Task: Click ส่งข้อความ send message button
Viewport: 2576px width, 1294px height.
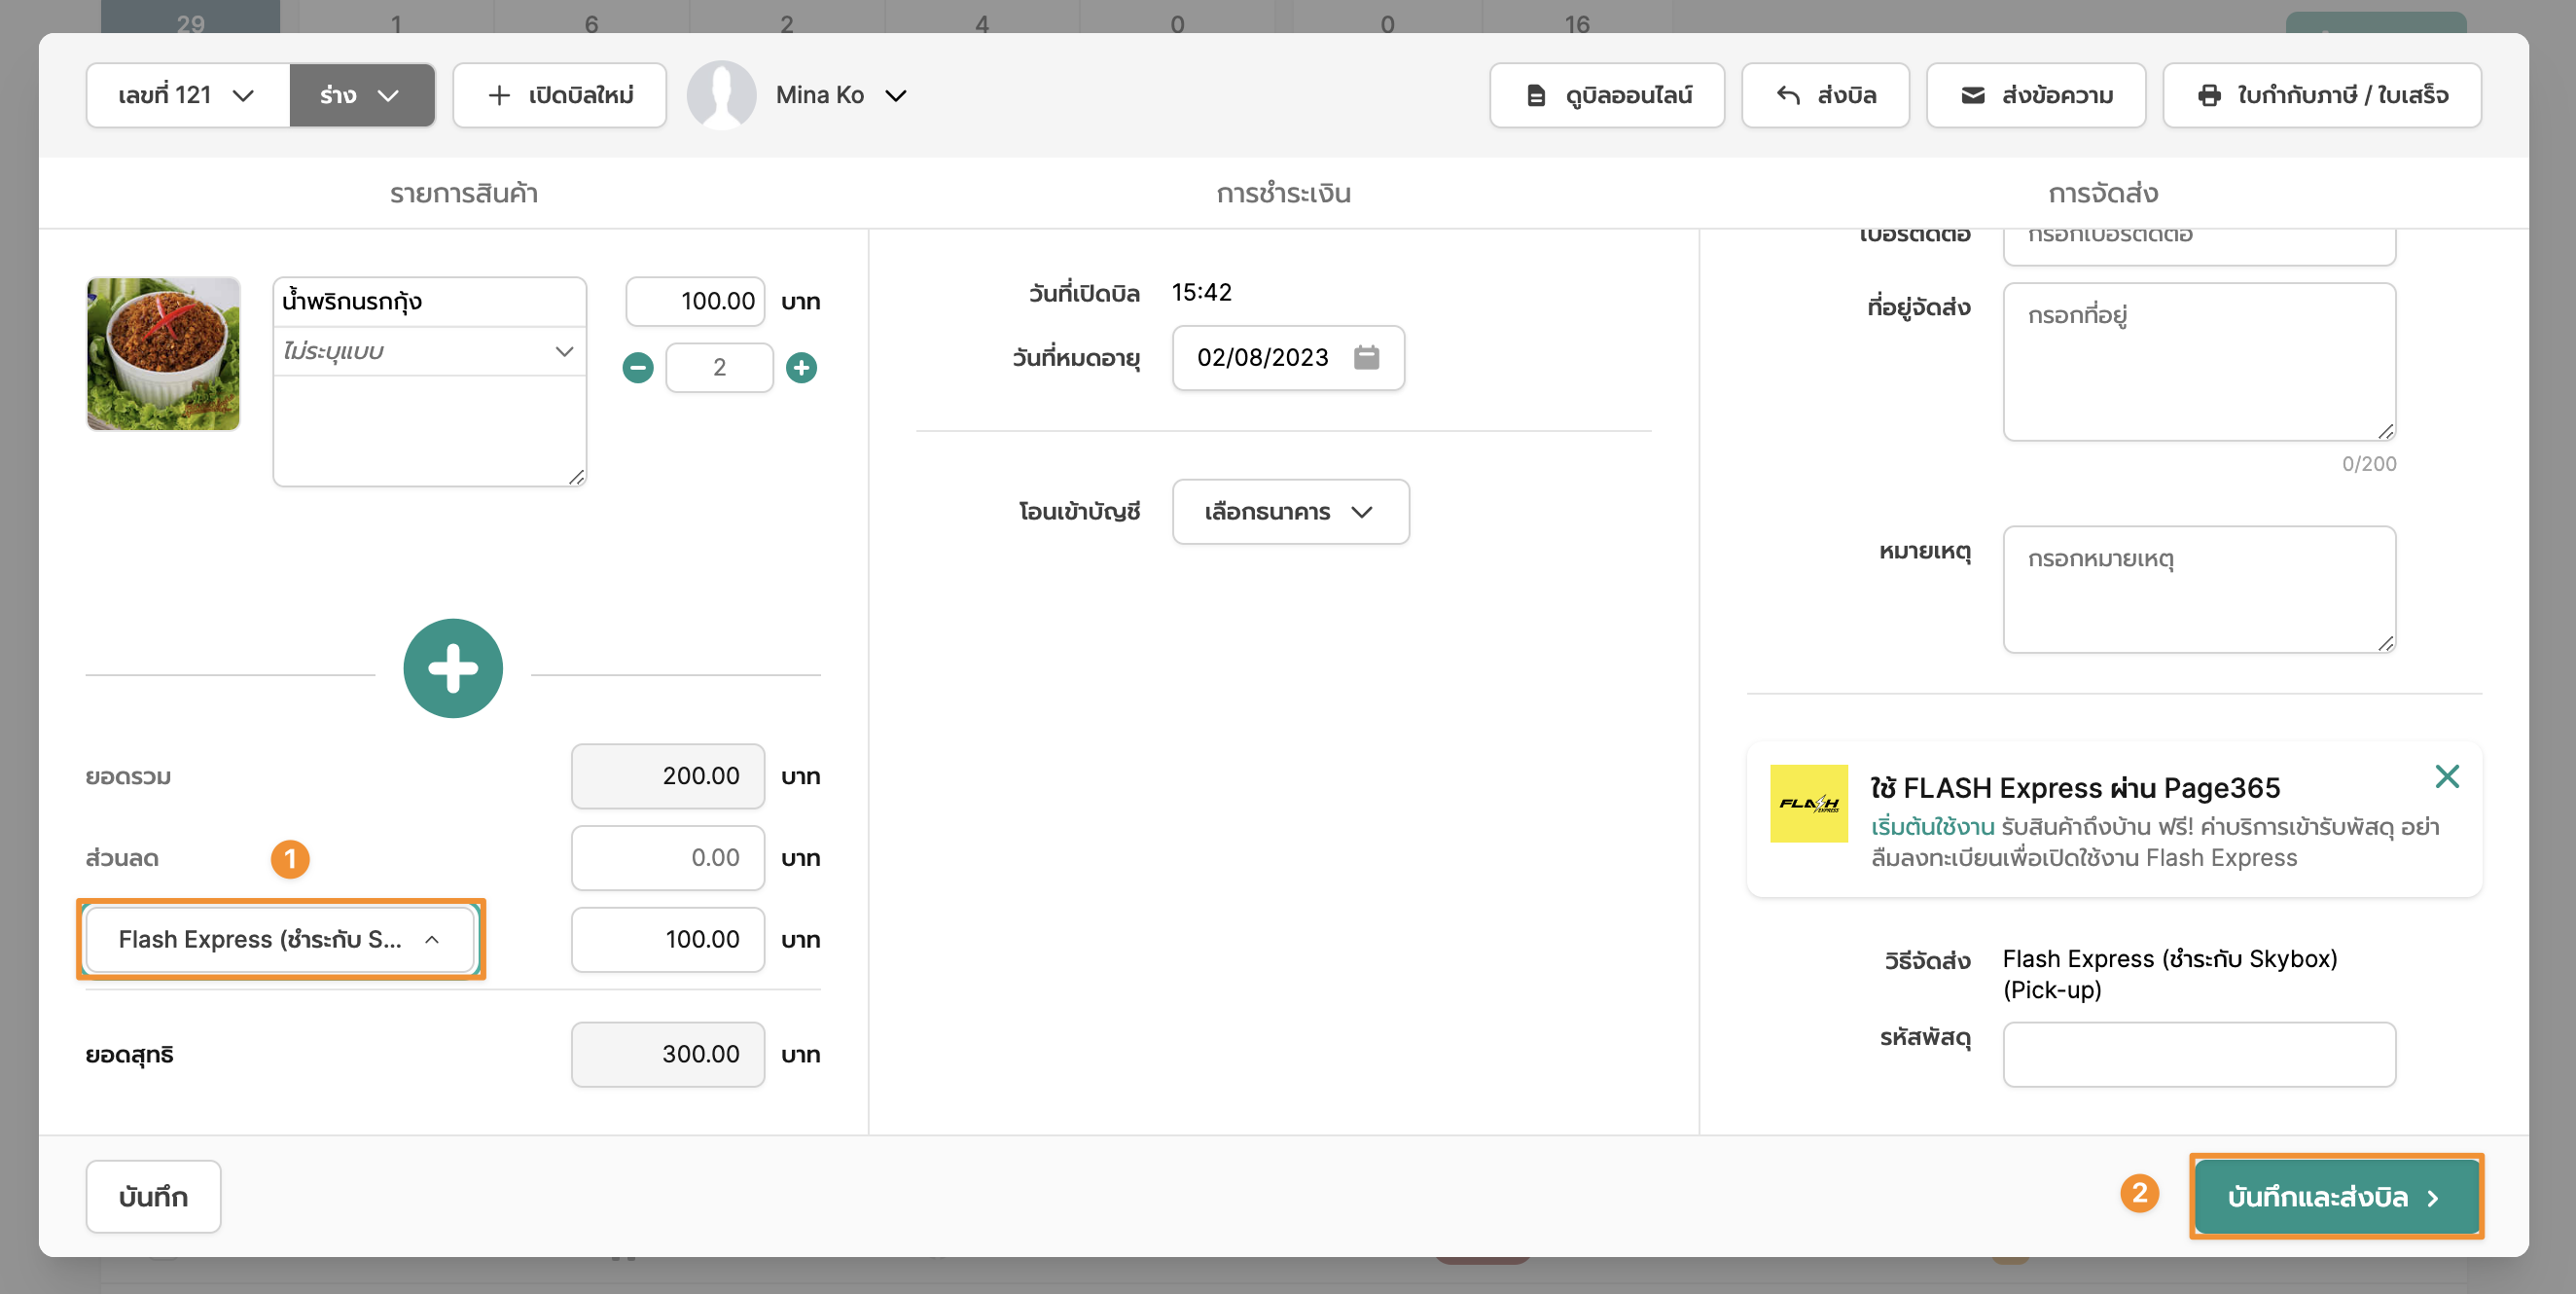Action: click(2035, 95)
